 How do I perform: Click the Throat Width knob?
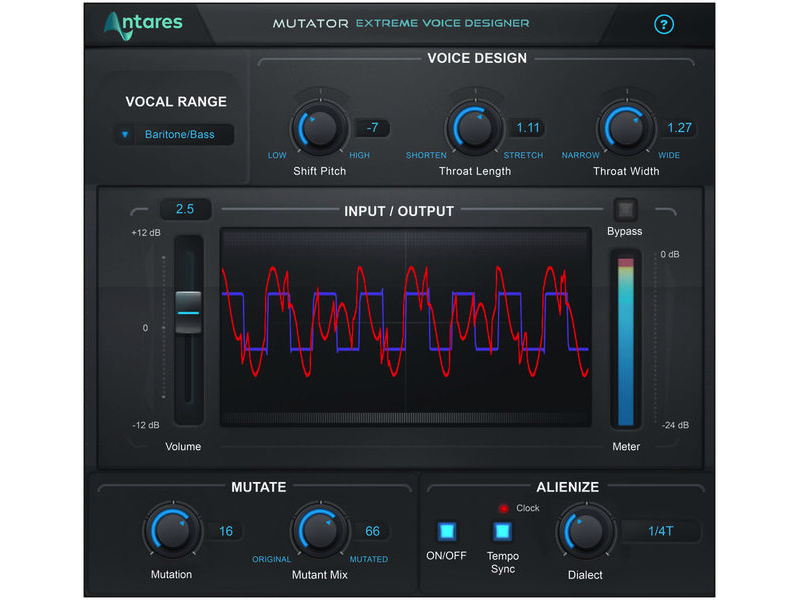[x=626, y=128]
